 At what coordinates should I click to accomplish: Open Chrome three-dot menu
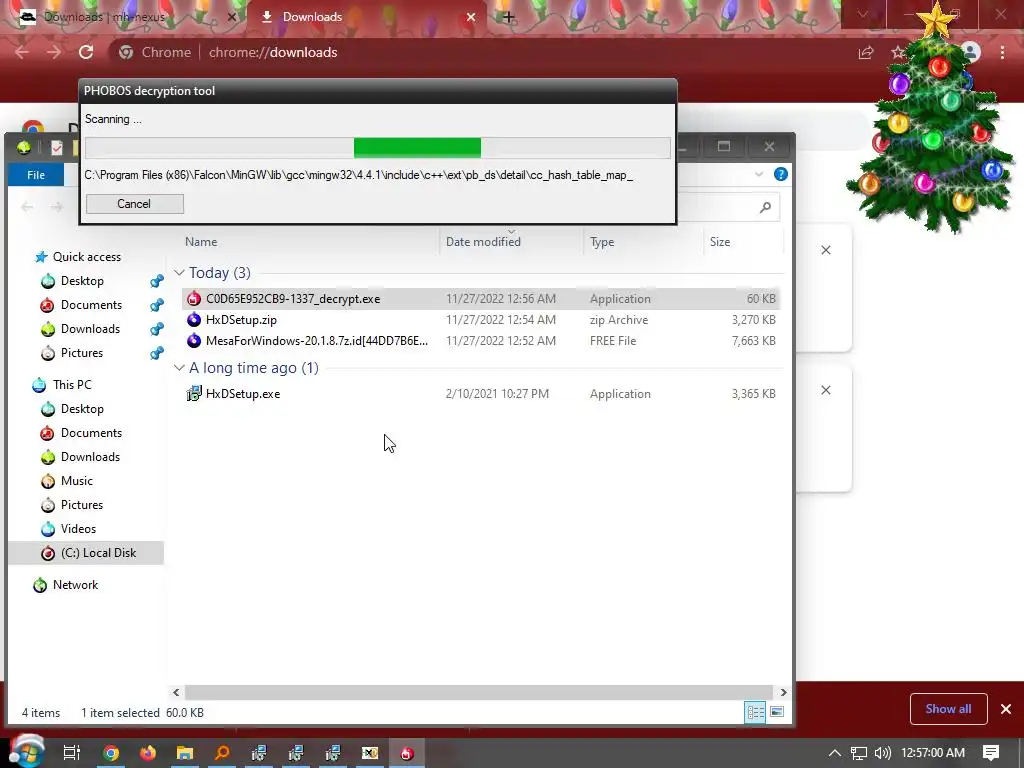1002,52
